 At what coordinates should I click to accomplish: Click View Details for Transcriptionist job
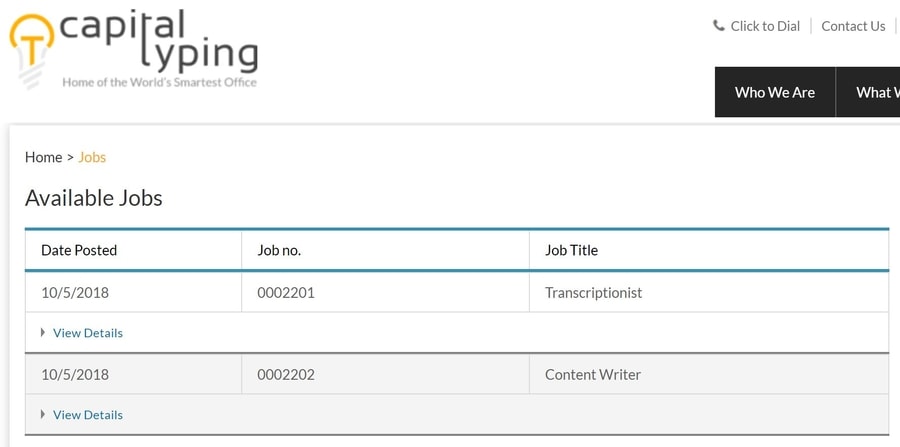(88, 333)
